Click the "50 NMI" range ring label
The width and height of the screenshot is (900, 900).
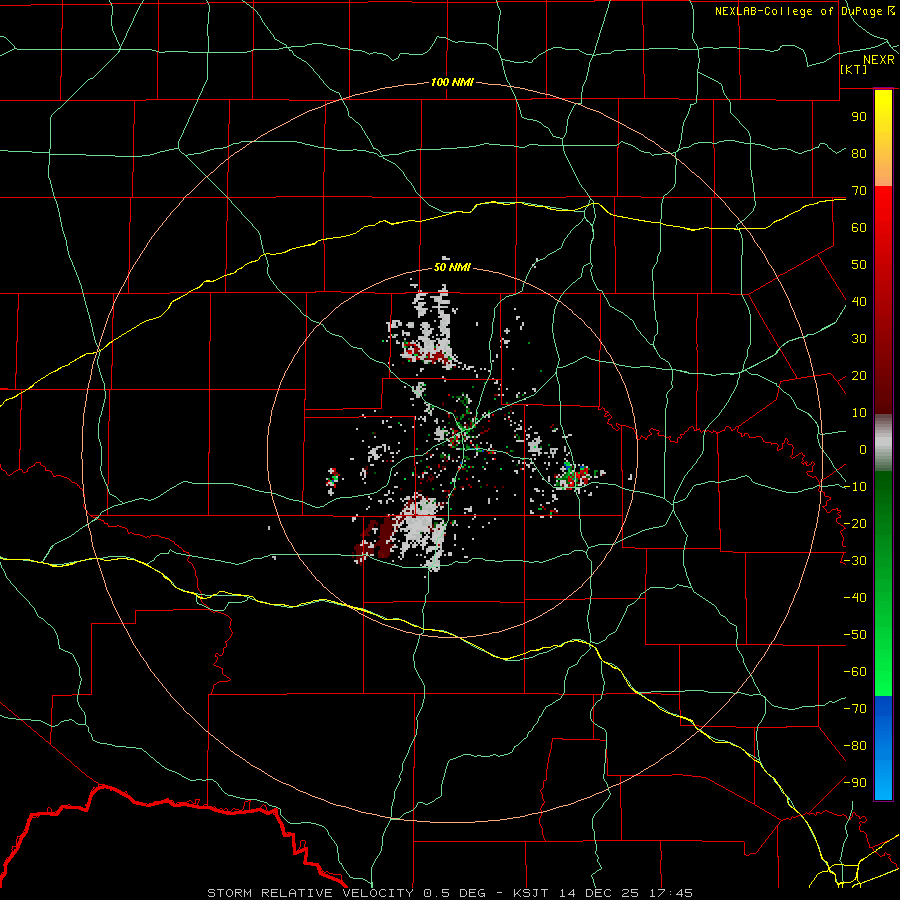[452, 267]
